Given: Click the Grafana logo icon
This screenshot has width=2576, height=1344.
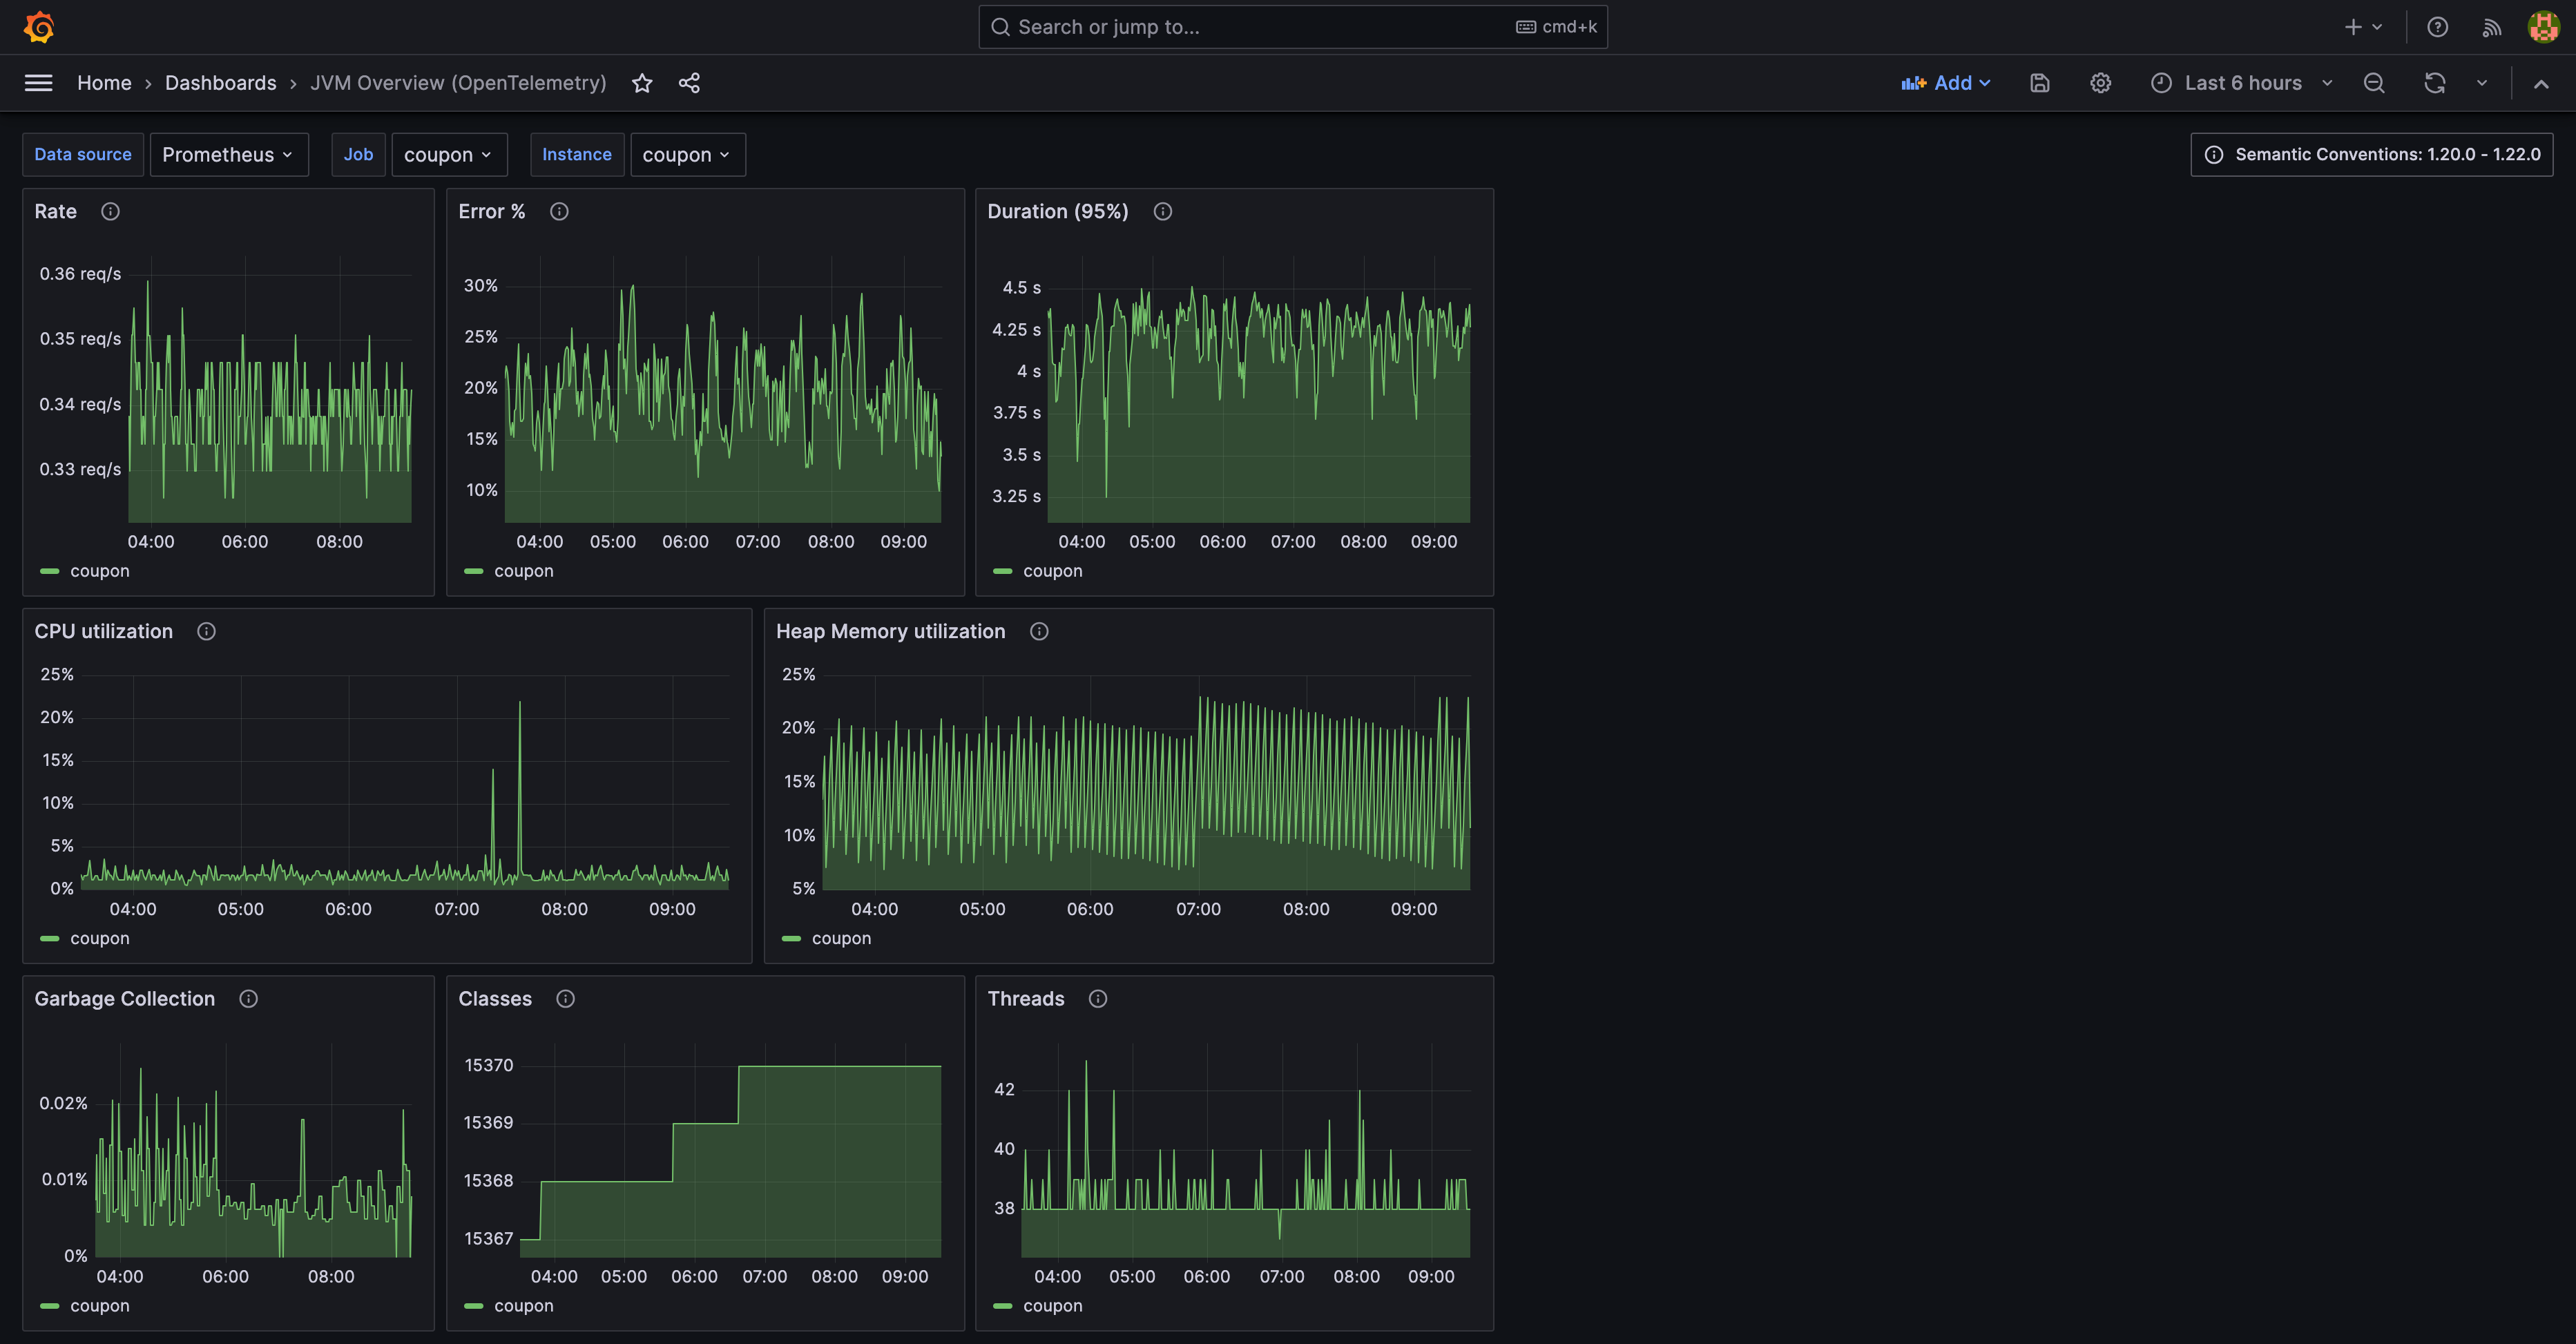Looking at the screenshot, I should (x=39, y=27).
